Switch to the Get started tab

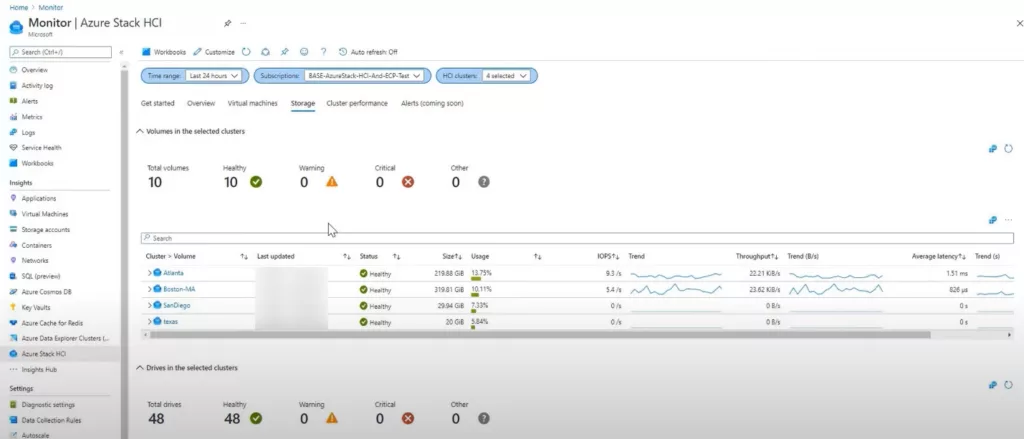click(x=157, y=103)
